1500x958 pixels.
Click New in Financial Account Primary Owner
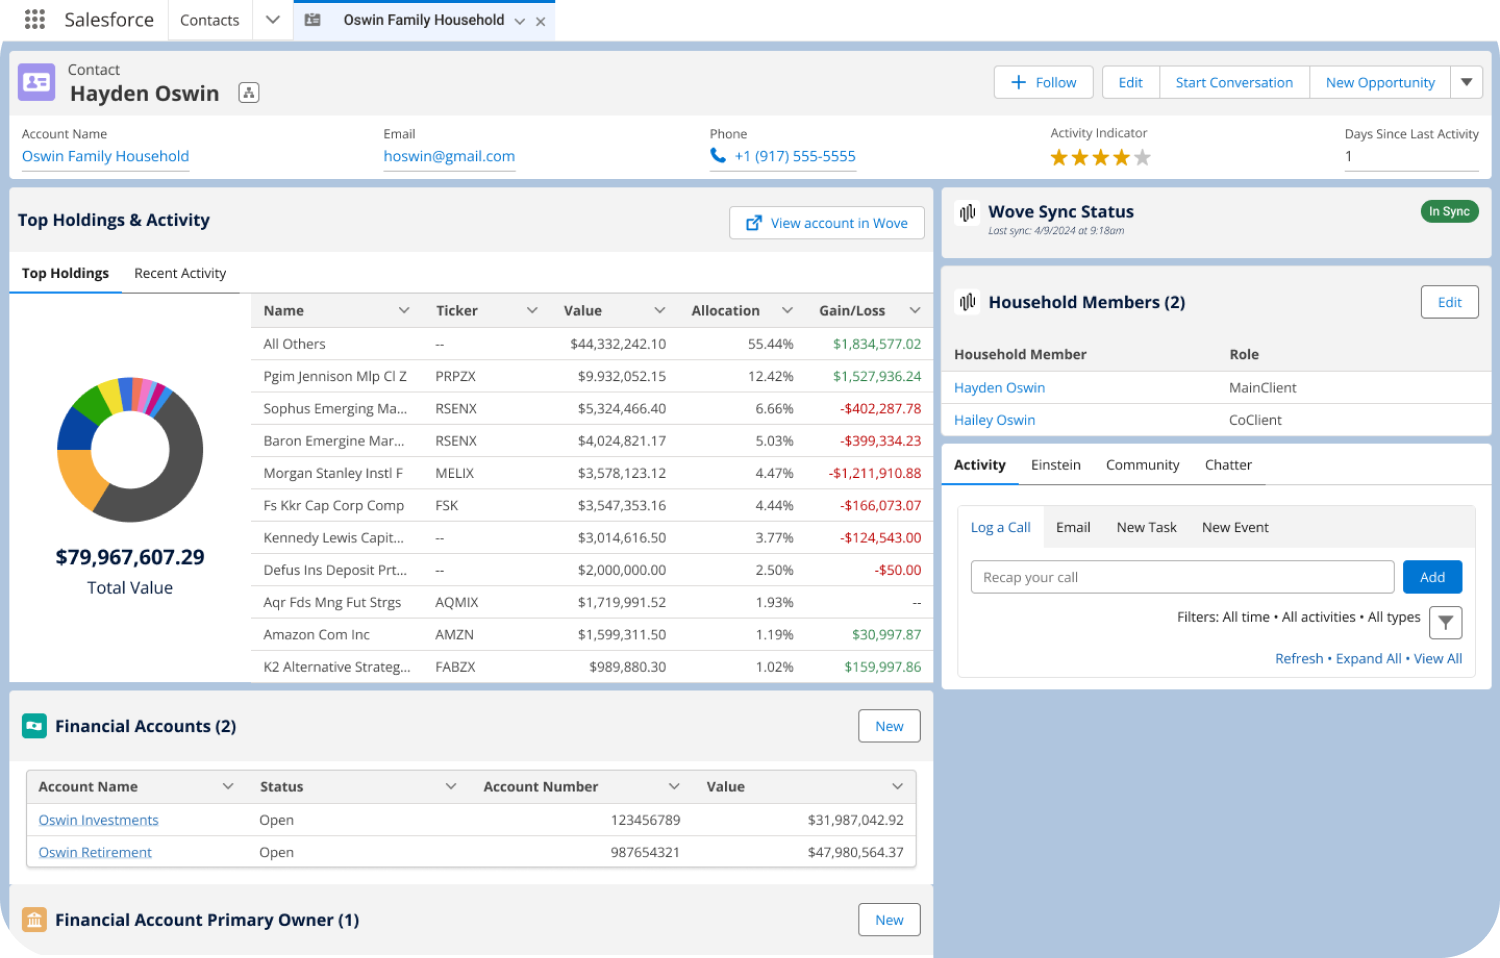point(889,920)
